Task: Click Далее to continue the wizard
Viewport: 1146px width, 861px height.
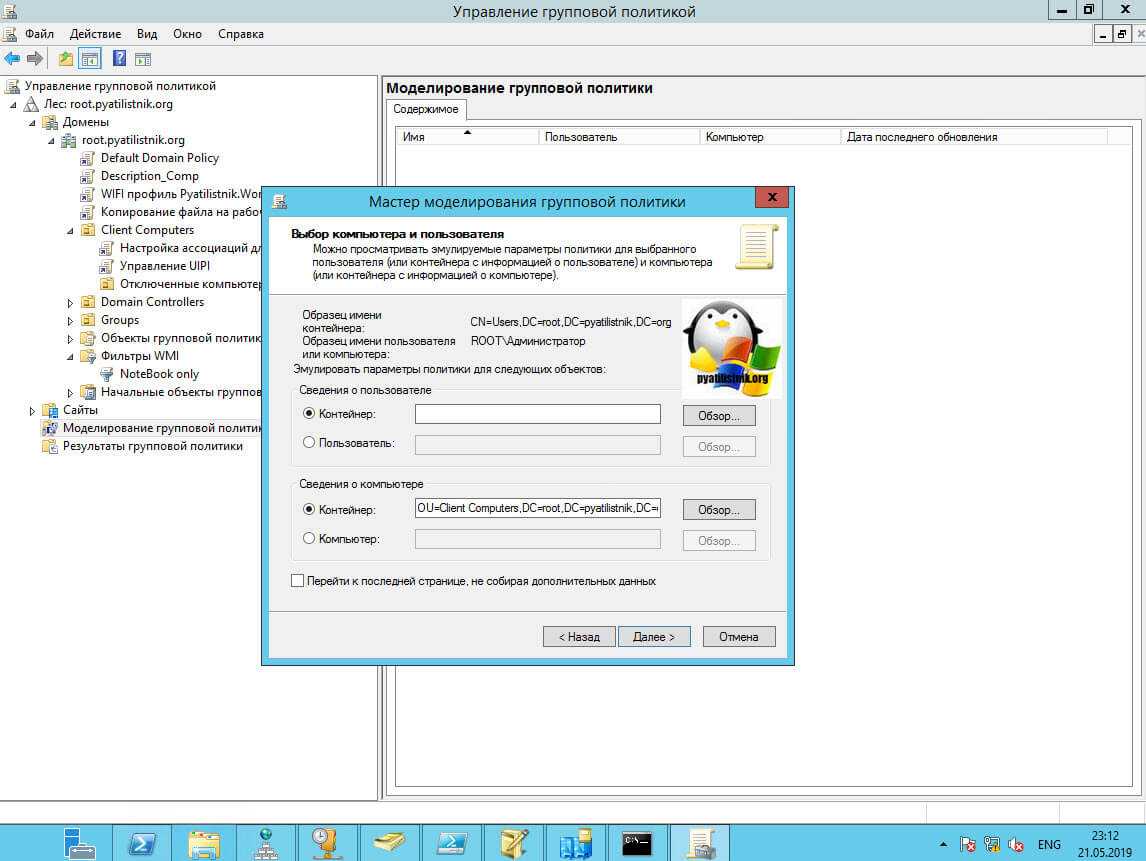Action: pos(654,637)
